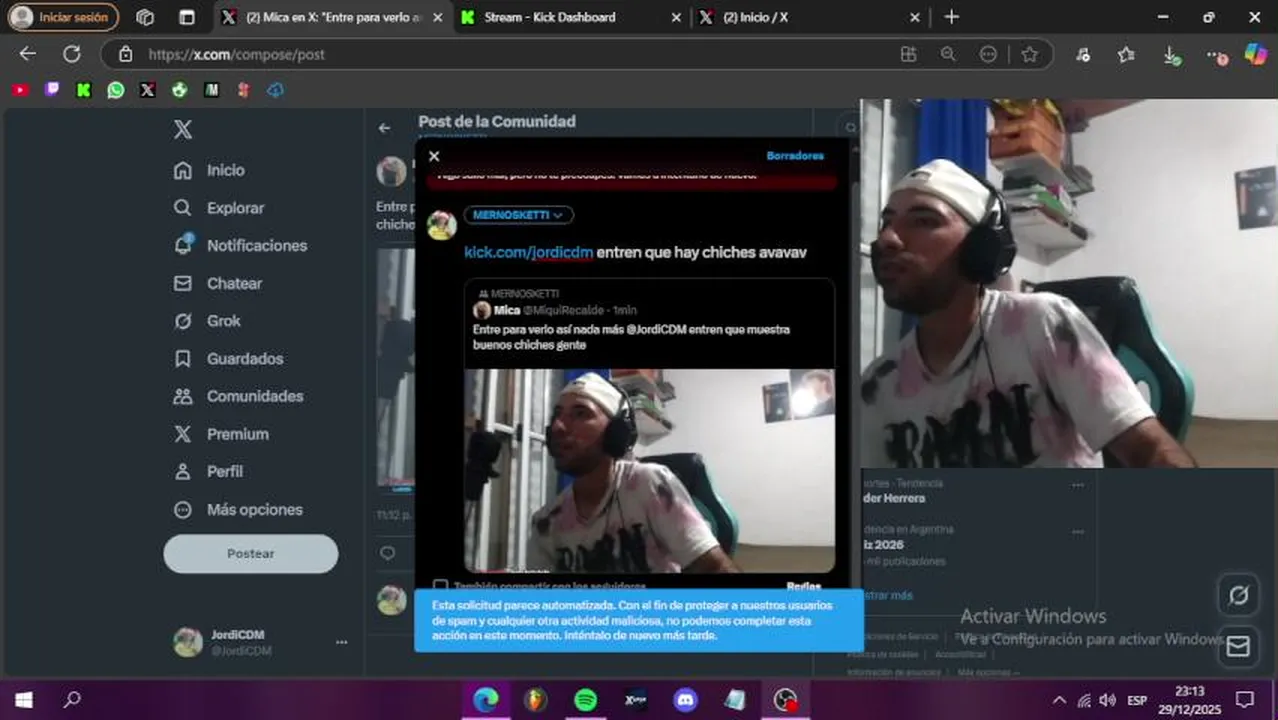Open Premium in the sidebar
Image resolution: width=1278 pixels, height=720 pixels.
(x=221, y=434)
